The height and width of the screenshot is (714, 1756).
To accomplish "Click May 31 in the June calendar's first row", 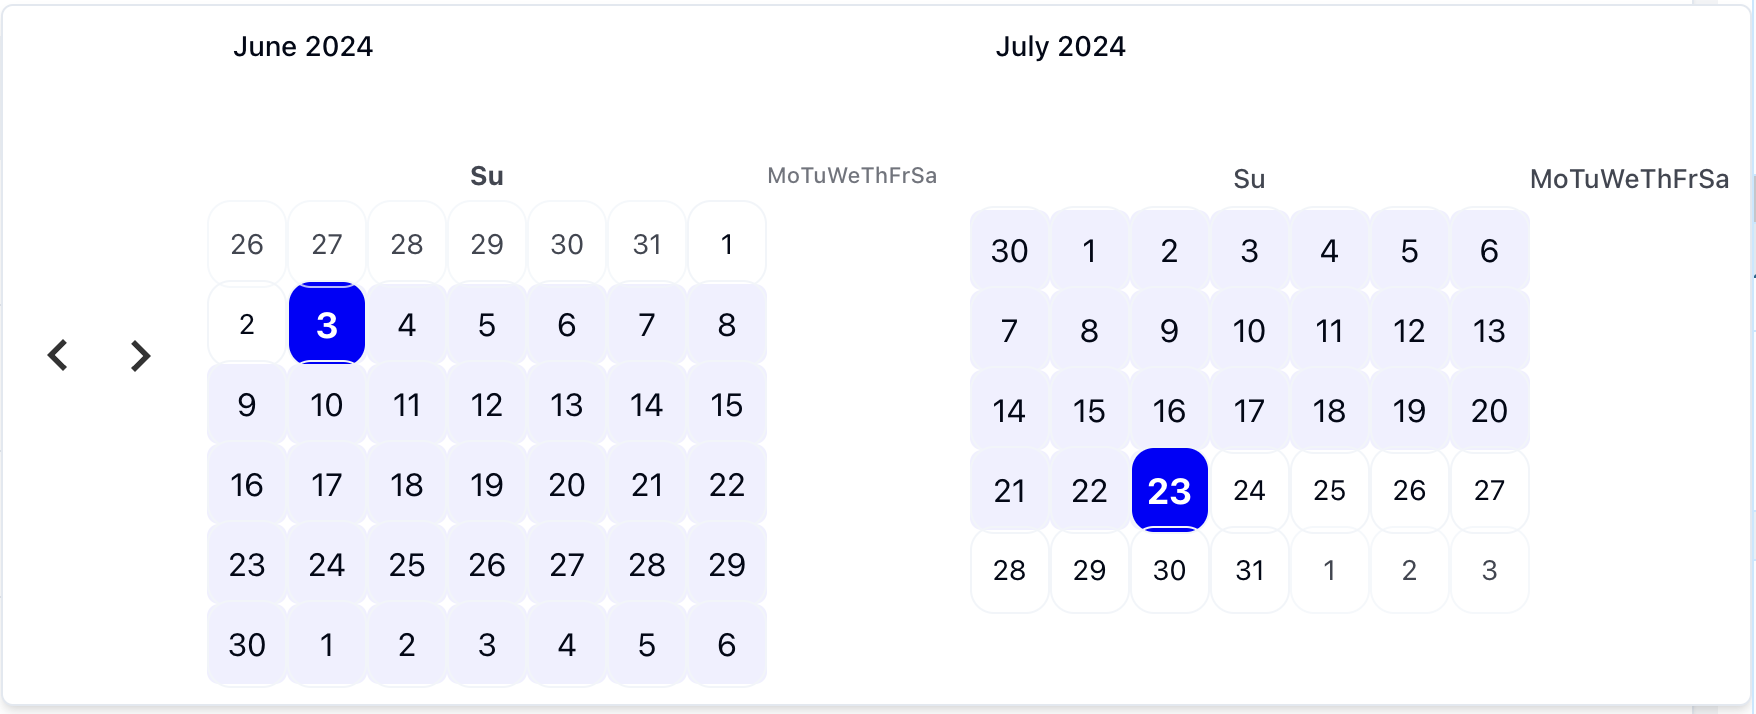I will pyautogui.click(x=647, y=244).
